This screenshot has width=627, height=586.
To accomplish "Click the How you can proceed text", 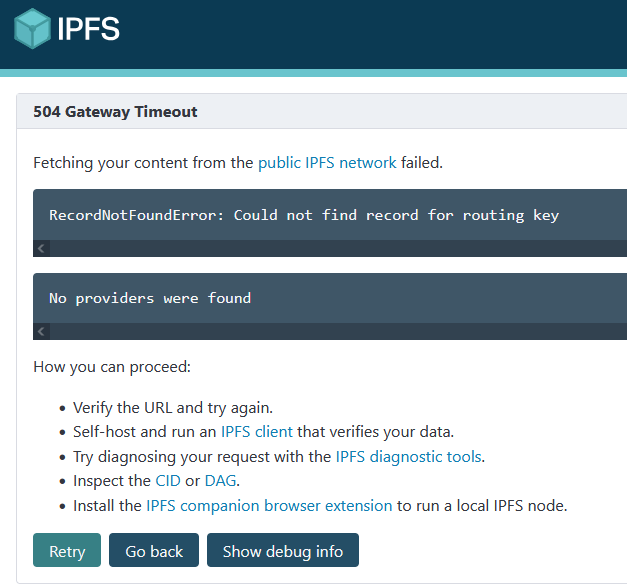I will pos(112,367).
